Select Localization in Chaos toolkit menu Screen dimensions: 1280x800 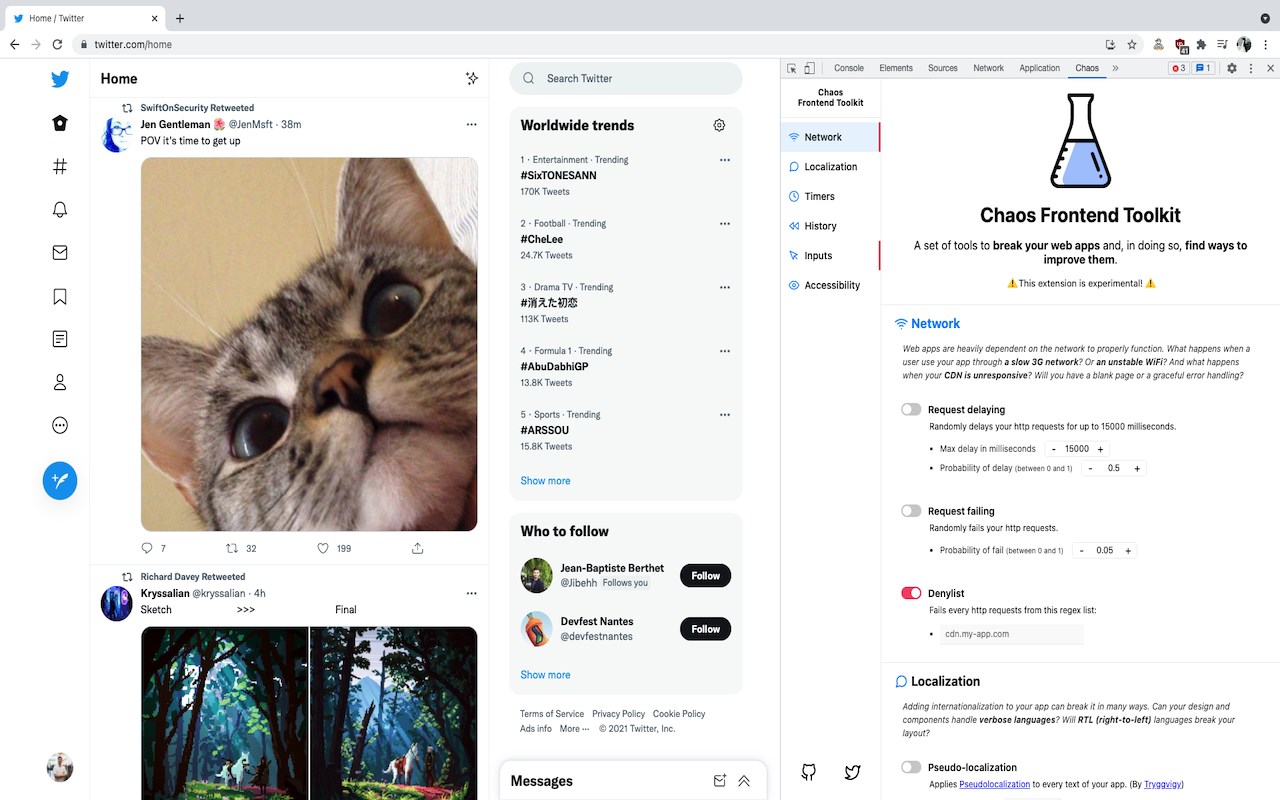click(830, 167)
